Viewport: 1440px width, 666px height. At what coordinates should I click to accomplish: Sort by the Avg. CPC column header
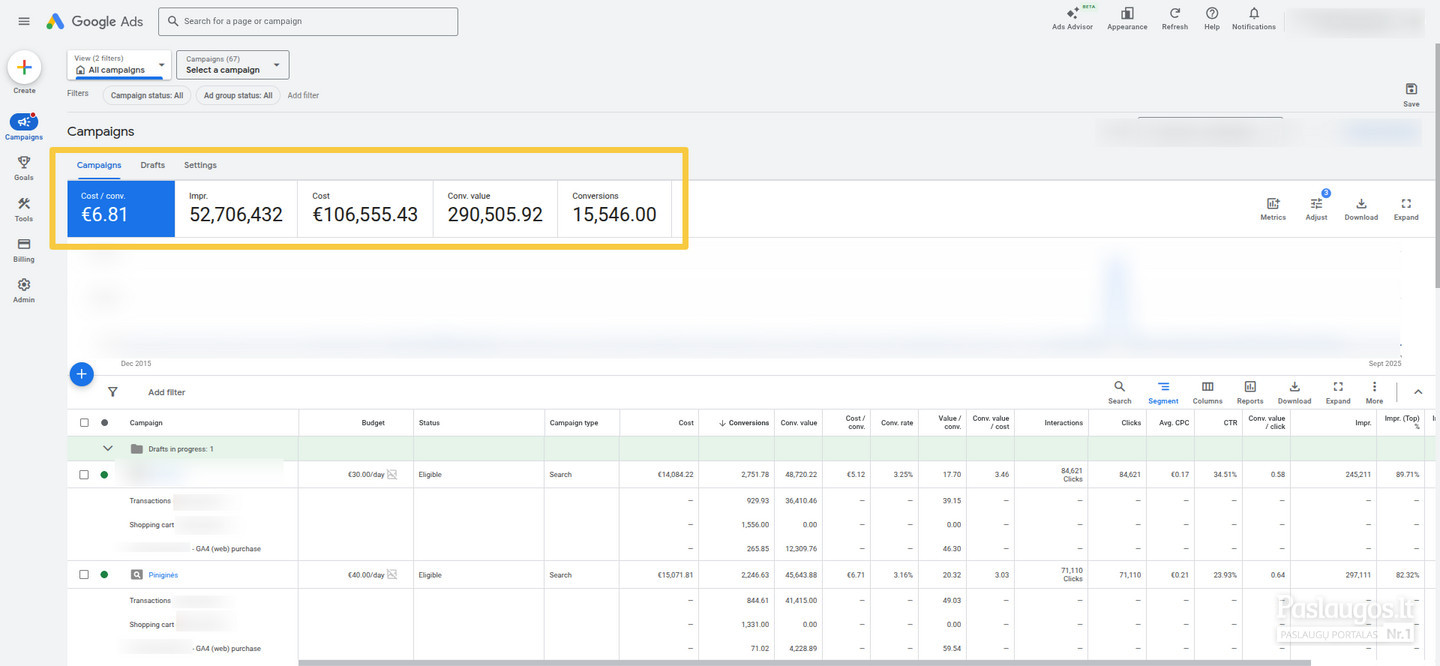(x=1174, y=423)
